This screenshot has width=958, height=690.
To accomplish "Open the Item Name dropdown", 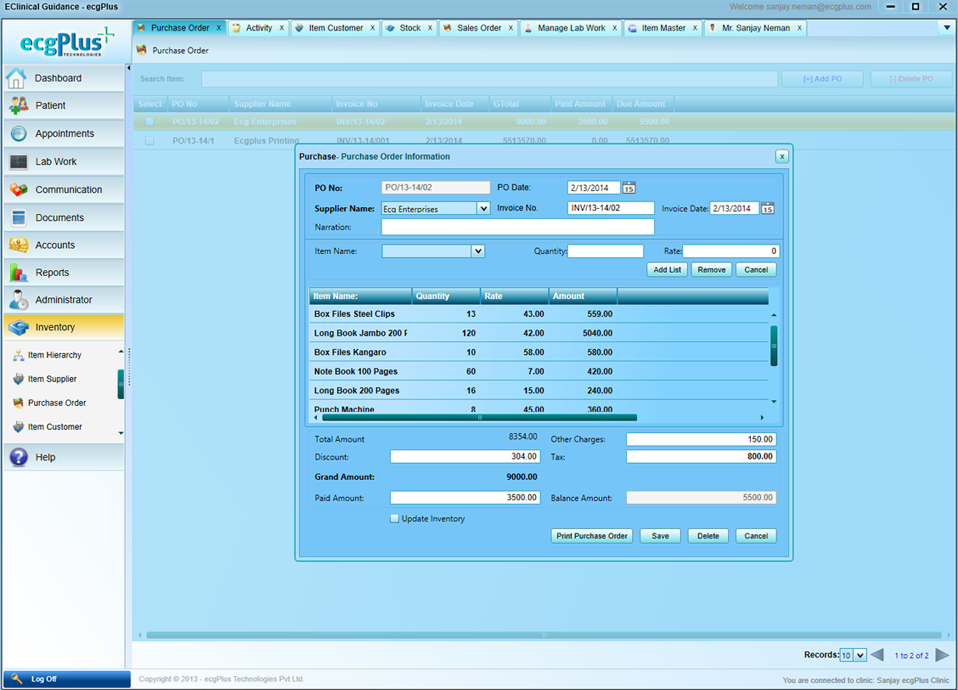I will [477, 252].
